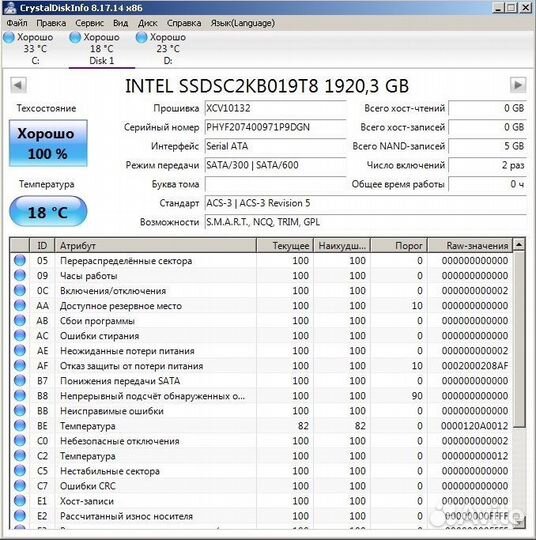This screenshot has height=540, width=536.
Task: Click the blue status orb for C:
Action: [x=9, y=37]
